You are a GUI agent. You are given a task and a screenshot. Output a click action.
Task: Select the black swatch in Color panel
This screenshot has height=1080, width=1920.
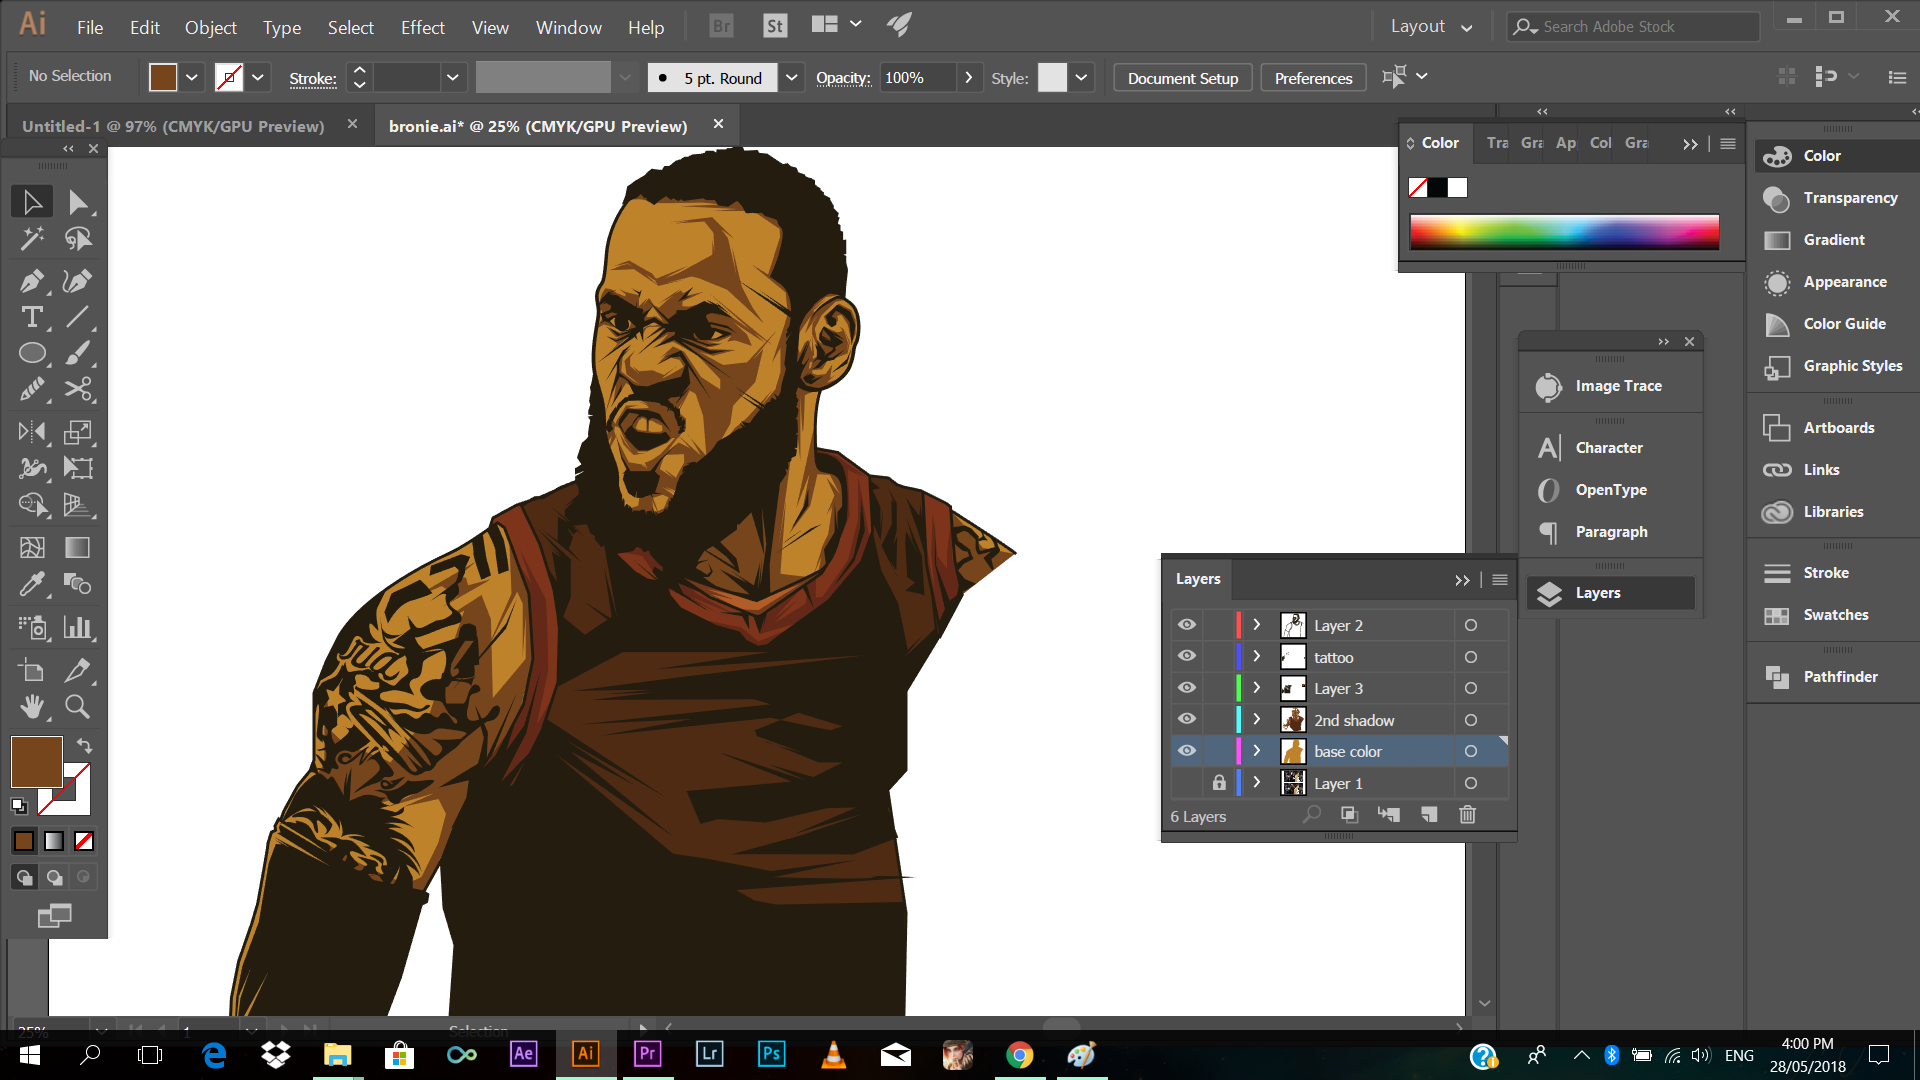click(x=1437, y=188)
